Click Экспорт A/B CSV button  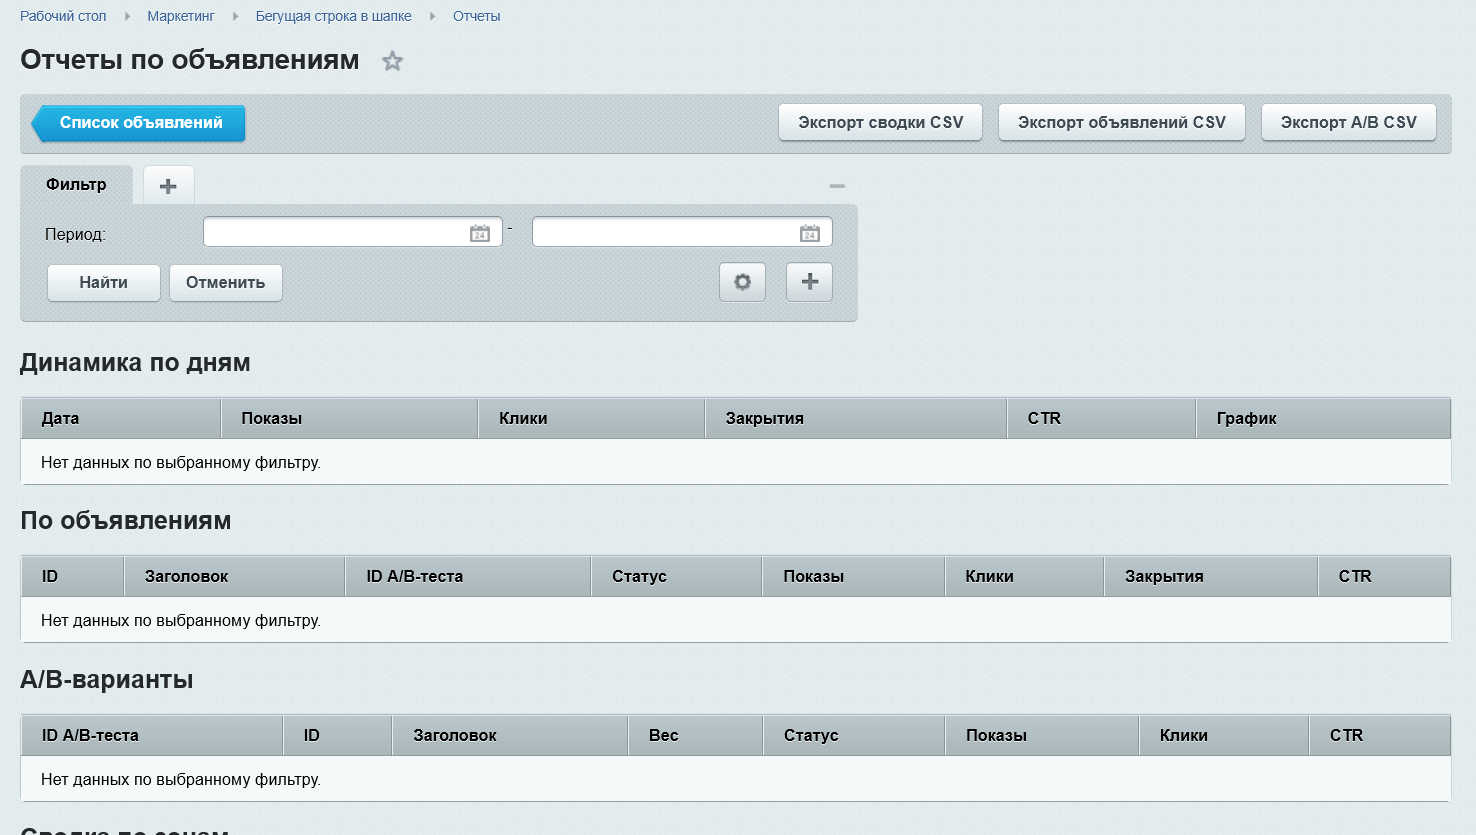pyautogui.click(x=1349, y=123)
